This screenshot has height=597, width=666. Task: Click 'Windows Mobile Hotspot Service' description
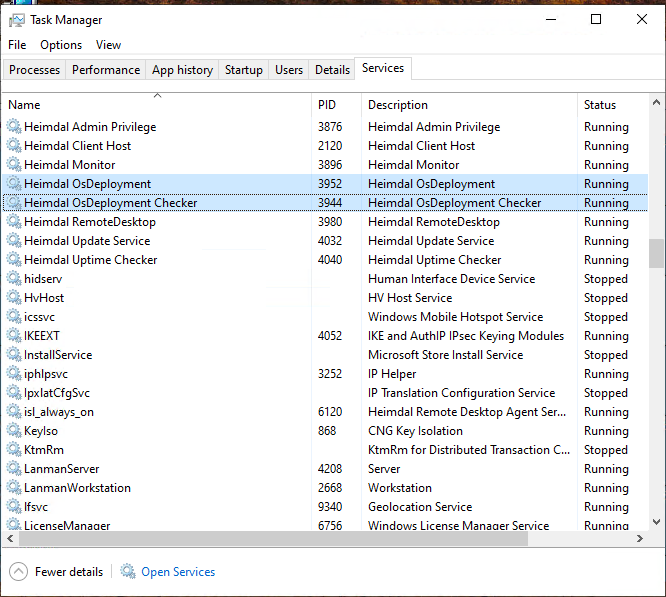(x=455, y=317)
